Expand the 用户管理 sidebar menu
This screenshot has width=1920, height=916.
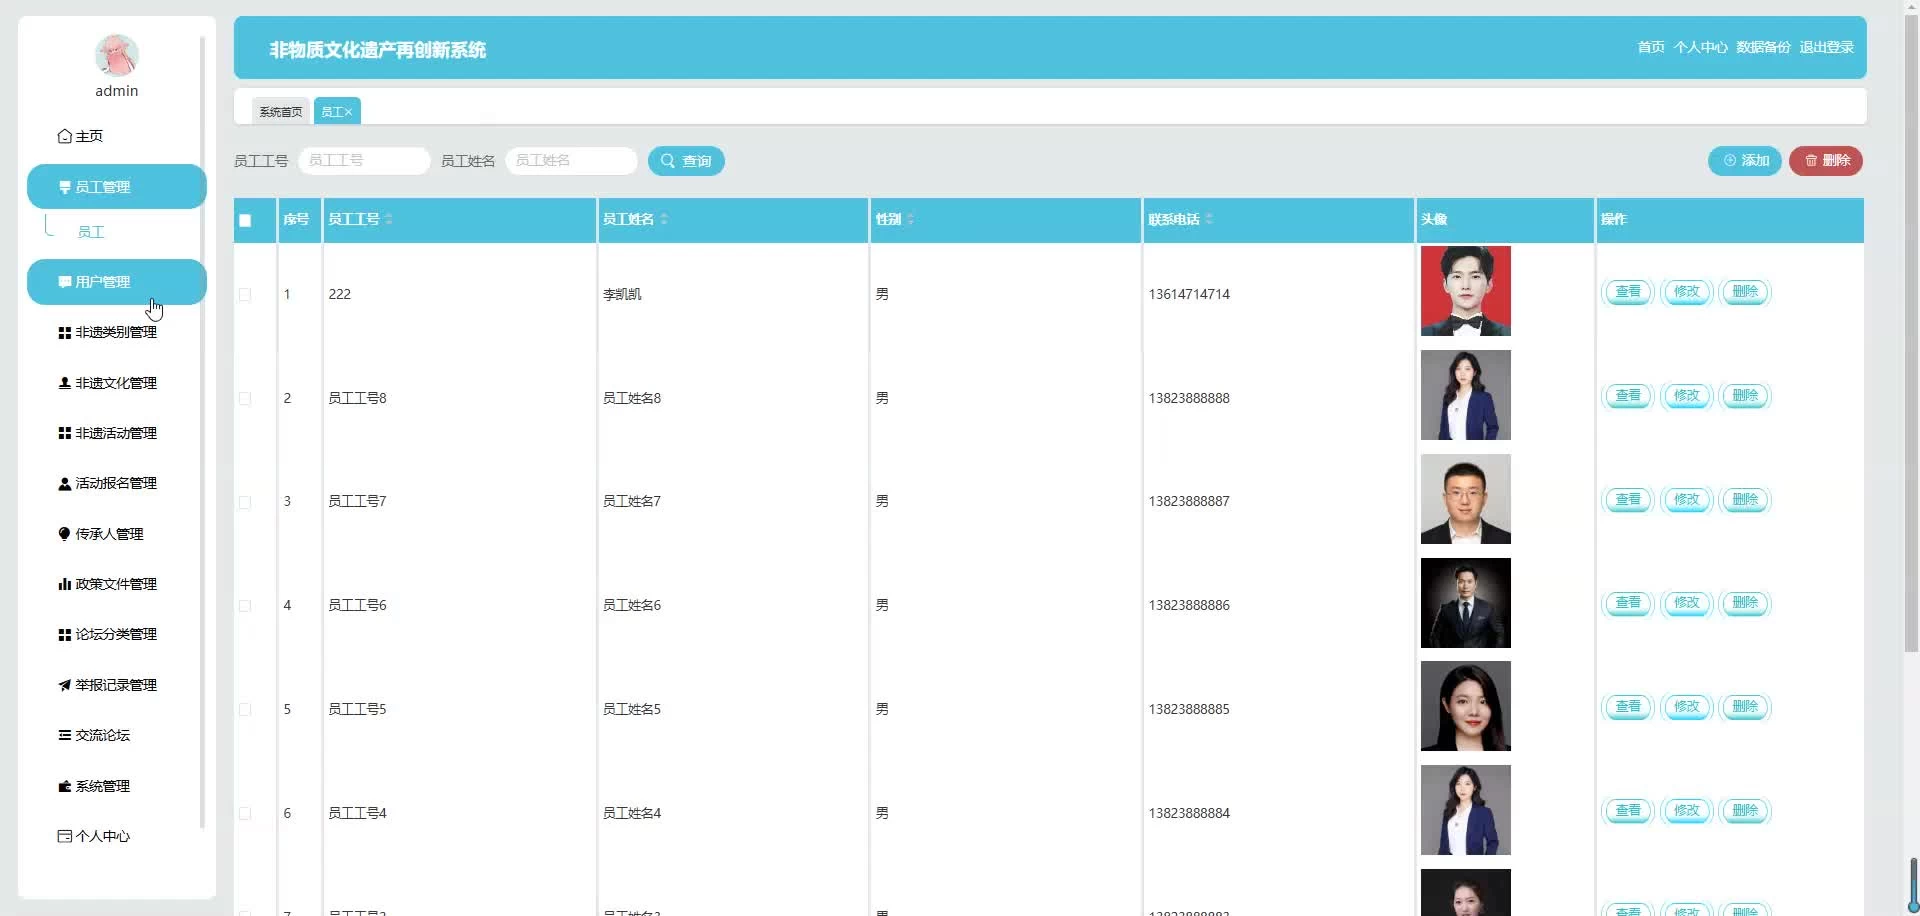pyautogui.click(x=117, y=282)
